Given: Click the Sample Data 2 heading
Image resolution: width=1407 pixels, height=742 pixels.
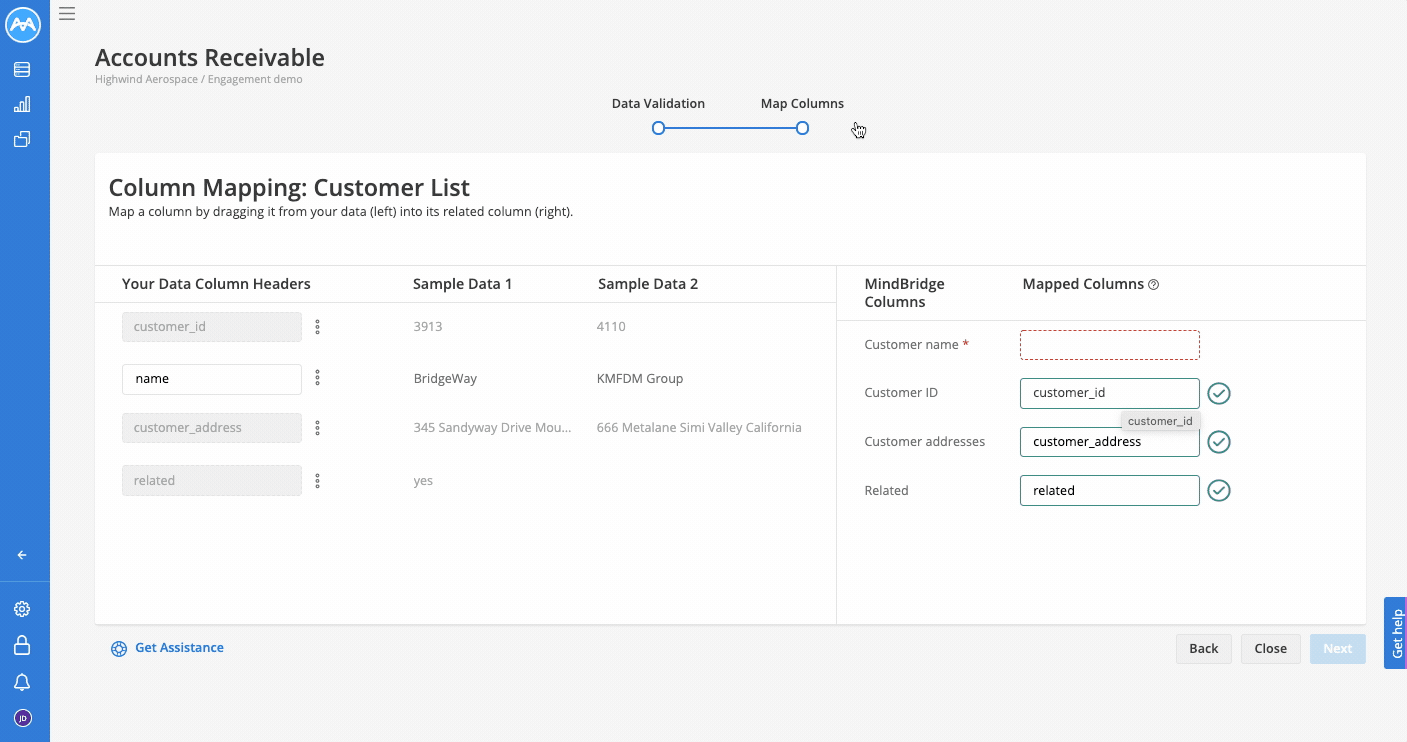Looking at the screenshot, I should click(648, 284).
